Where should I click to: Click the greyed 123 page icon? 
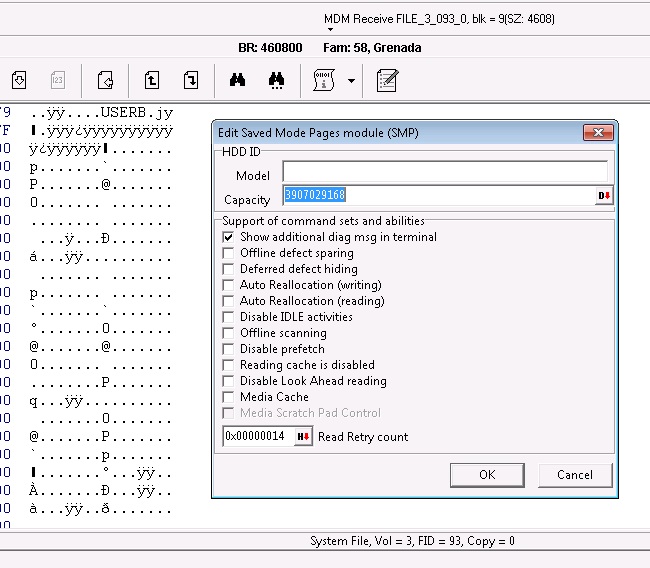[58, 80]
